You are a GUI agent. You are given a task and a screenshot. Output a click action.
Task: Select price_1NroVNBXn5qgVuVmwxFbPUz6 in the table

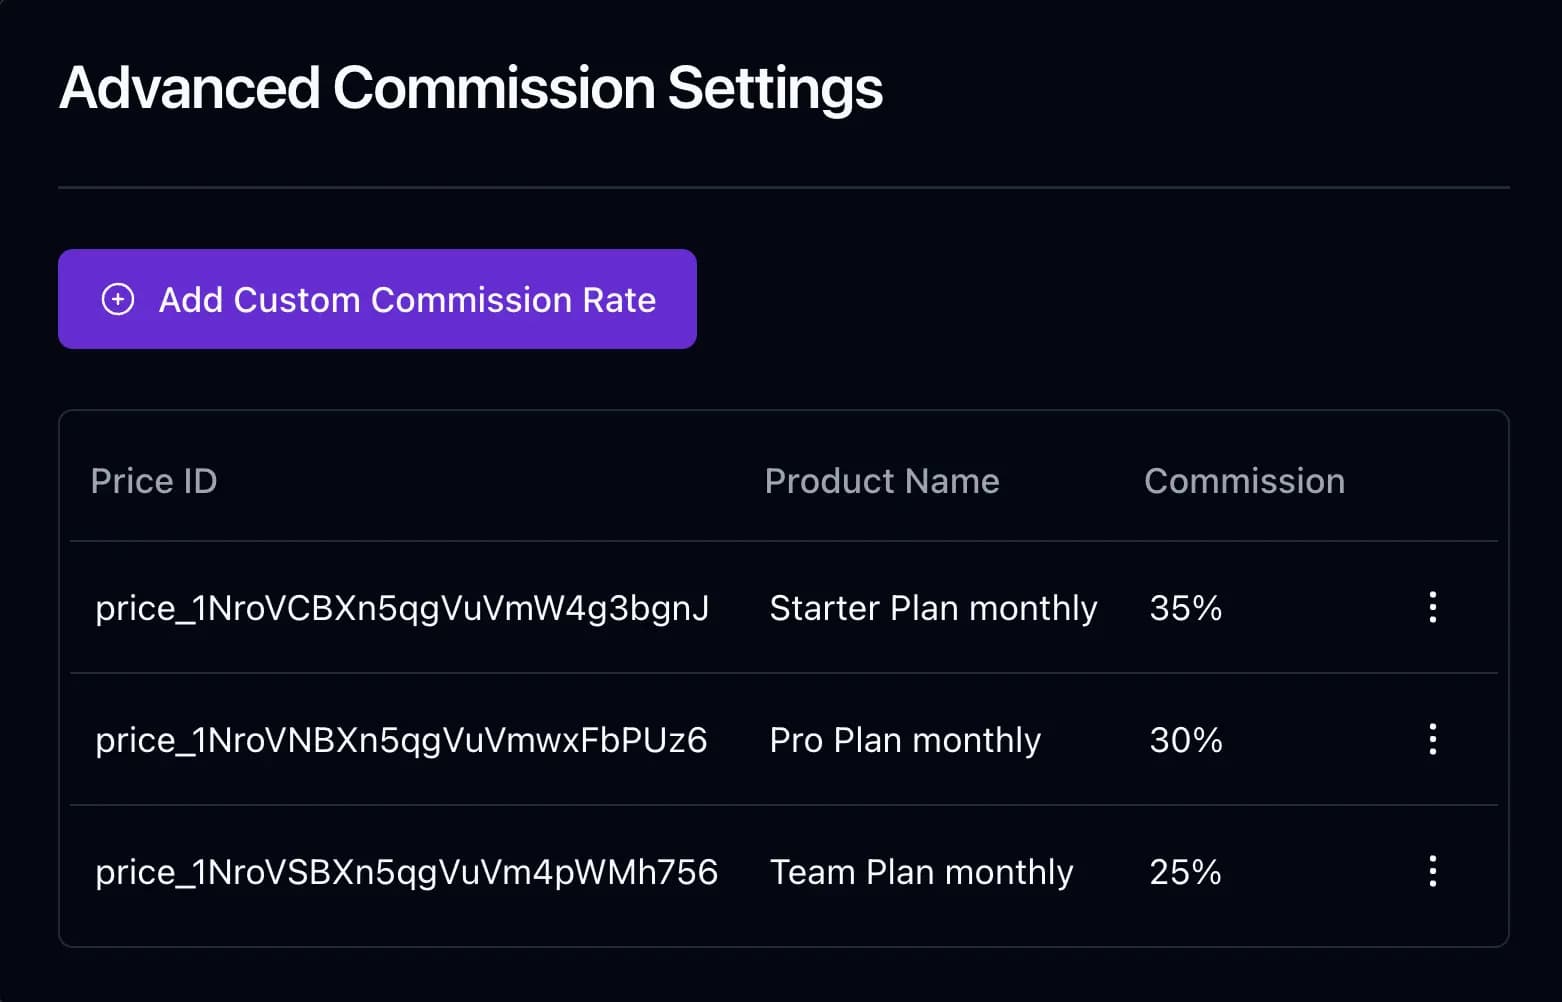click(x=402, y=739)
